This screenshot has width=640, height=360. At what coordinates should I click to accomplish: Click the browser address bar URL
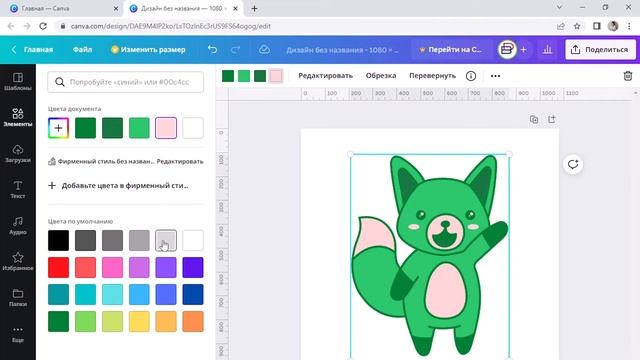click(171, 26)
